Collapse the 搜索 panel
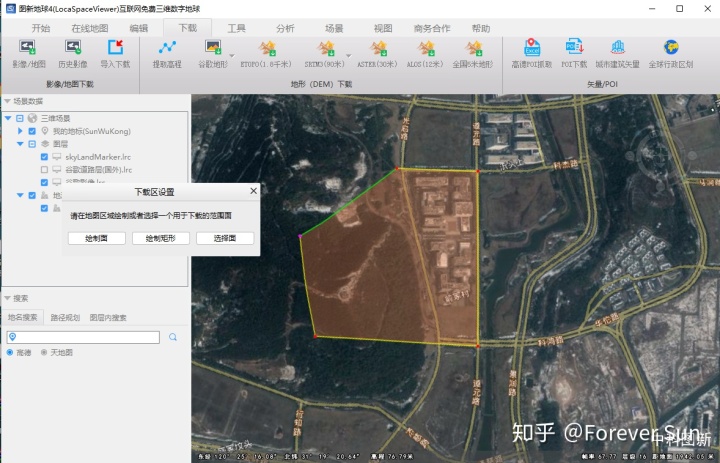Viewport: 720px width, 463px height. pos(7,298)
